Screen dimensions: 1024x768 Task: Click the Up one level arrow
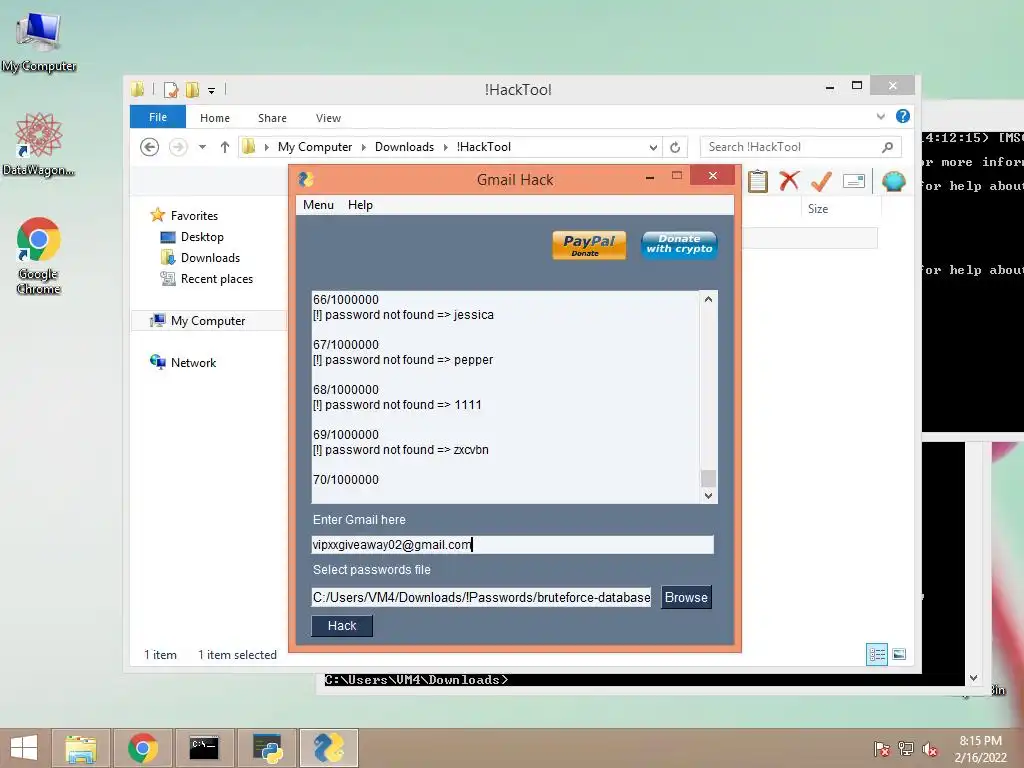[225, 148]
